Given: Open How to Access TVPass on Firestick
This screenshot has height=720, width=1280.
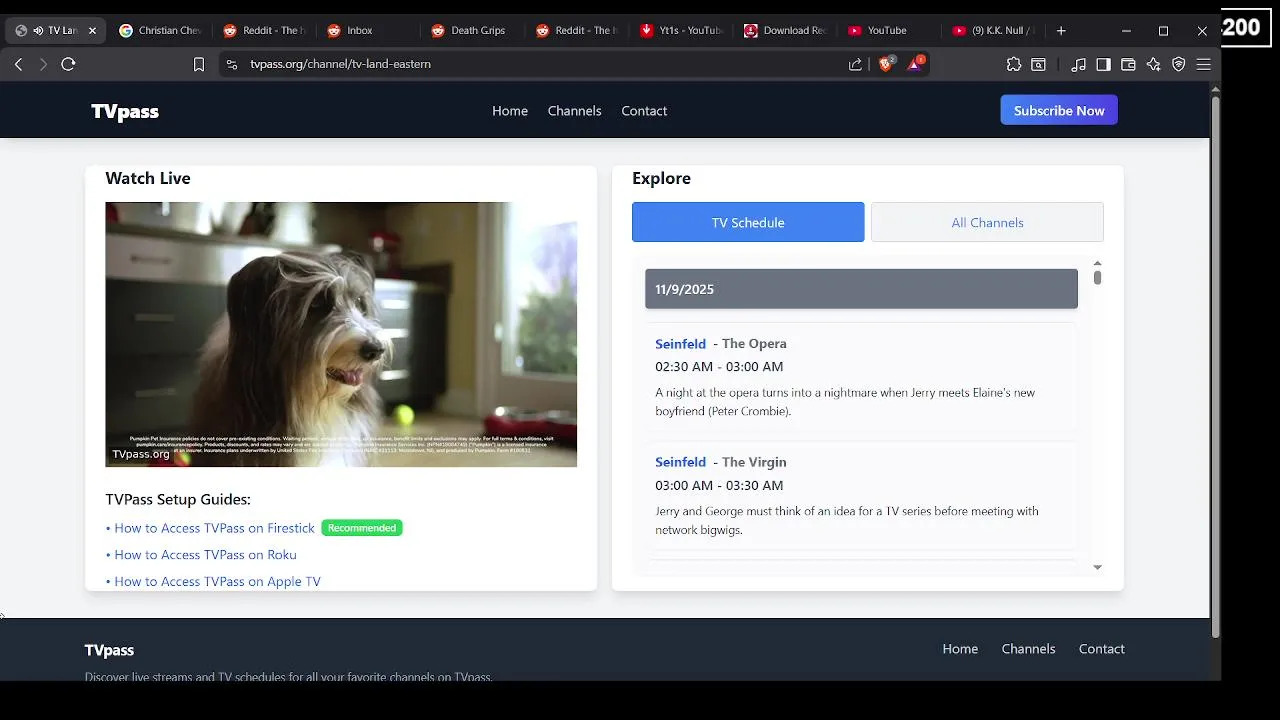Looking at the screenshot, I should click(214, 528).
